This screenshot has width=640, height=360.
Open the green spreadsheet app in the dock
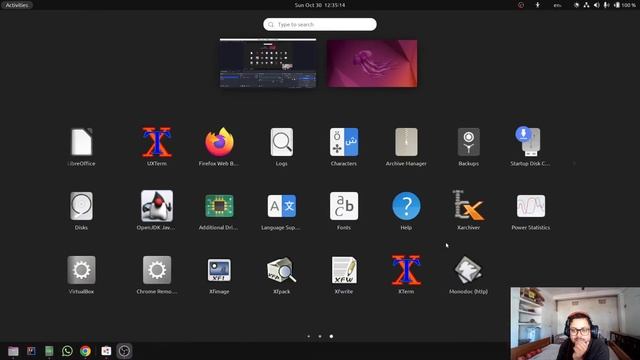pos(49,351)
